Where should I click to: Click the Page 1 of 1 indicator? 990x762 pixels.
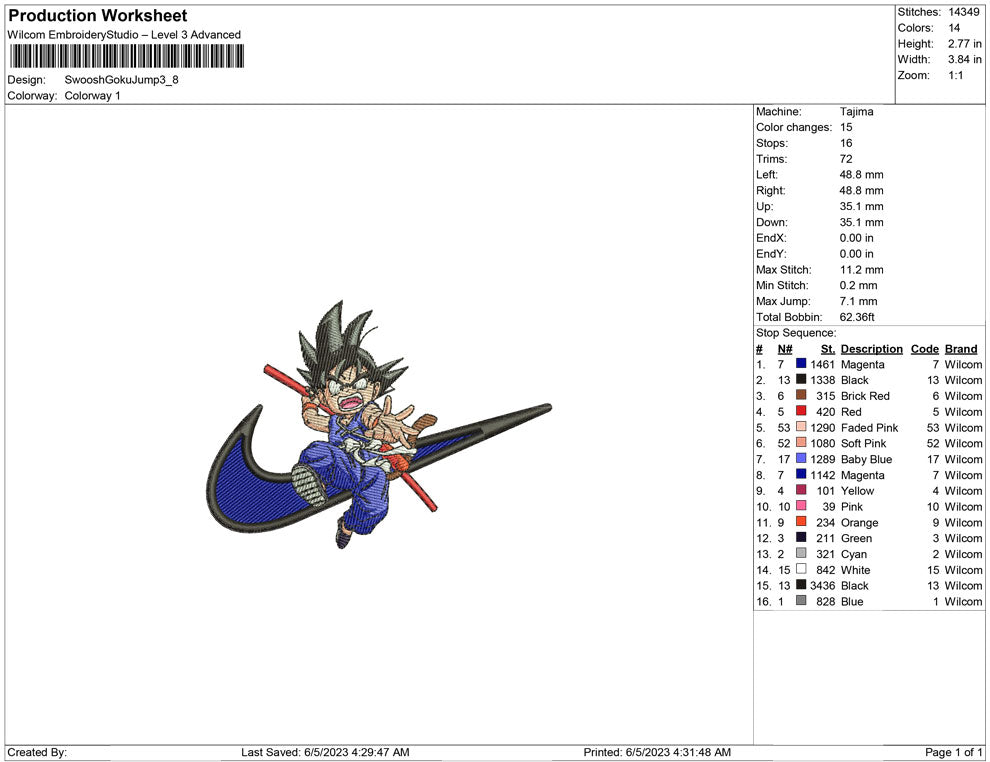953,752
